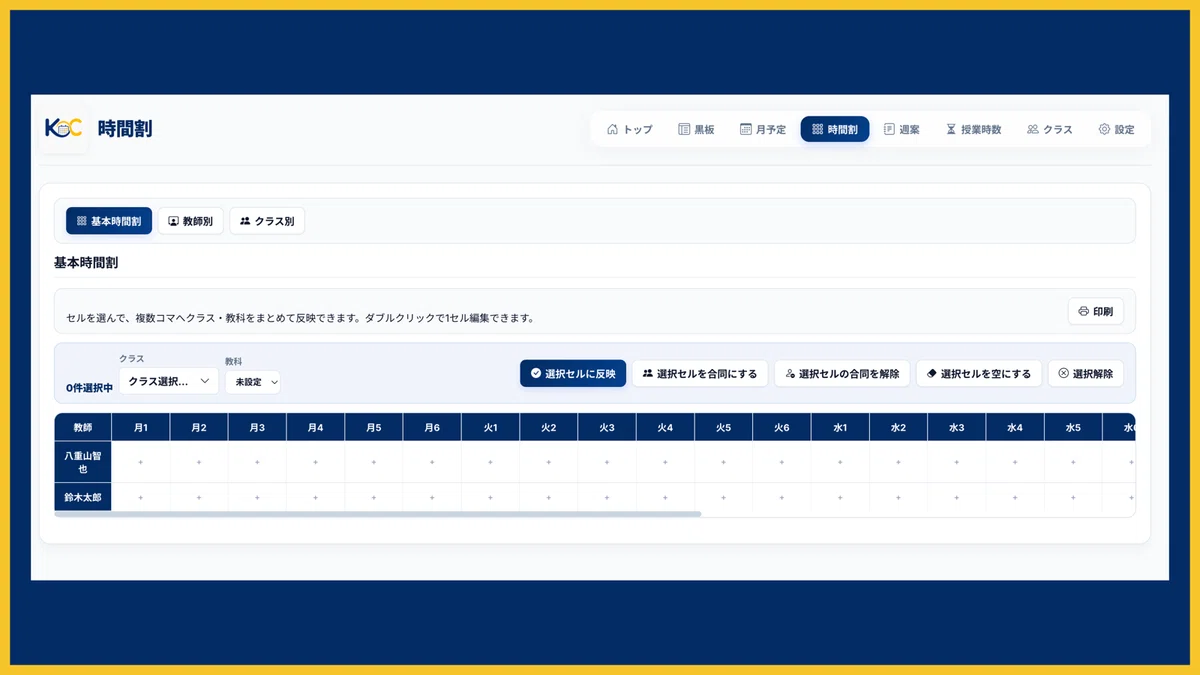The image size is (1200, 675).
Task: Open the 教科 未設定 dropdown
Action: coord(253,381)
